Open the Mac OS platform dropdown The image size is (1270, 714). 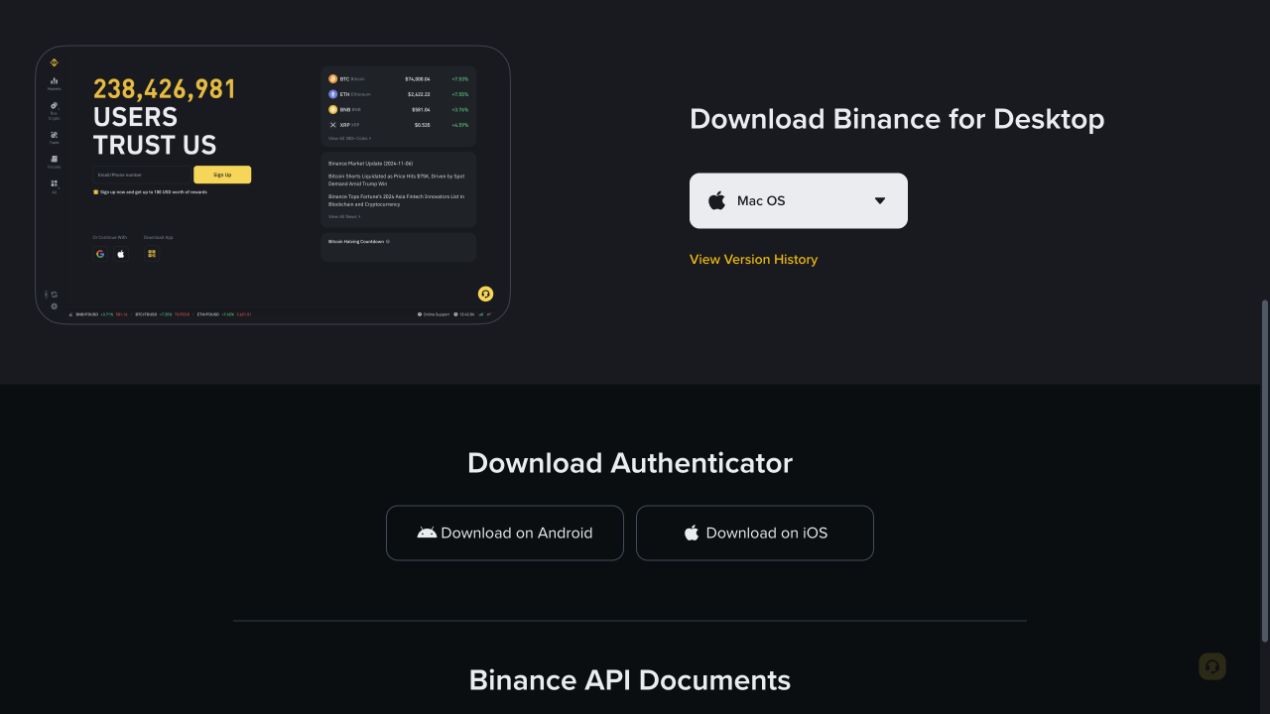798,201
